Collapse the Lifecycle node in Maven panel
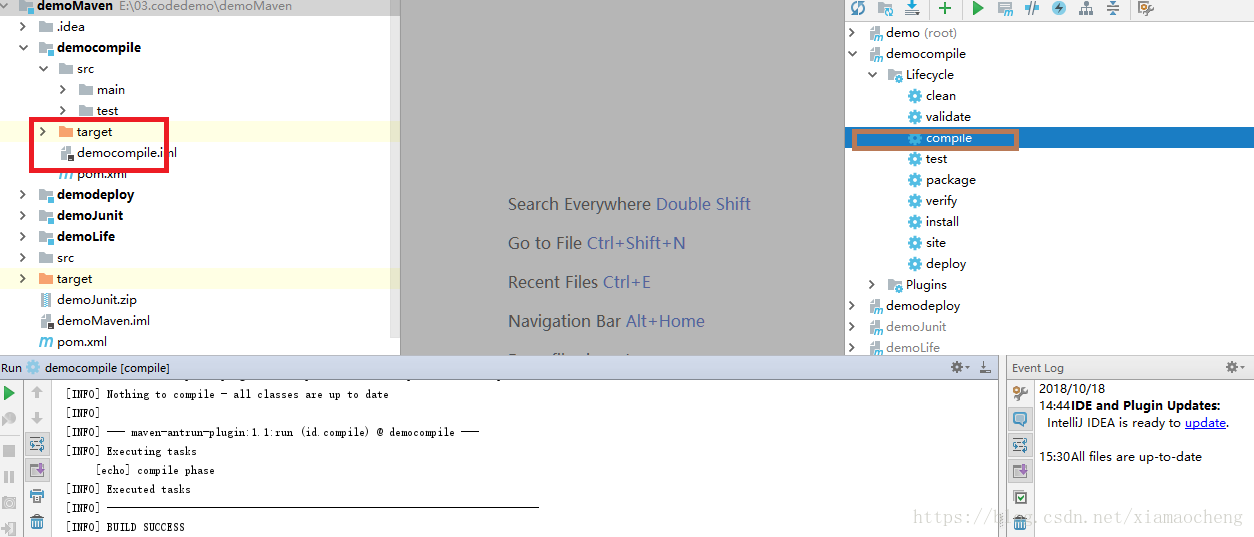The image size is (1254, 537). [872, 75]
